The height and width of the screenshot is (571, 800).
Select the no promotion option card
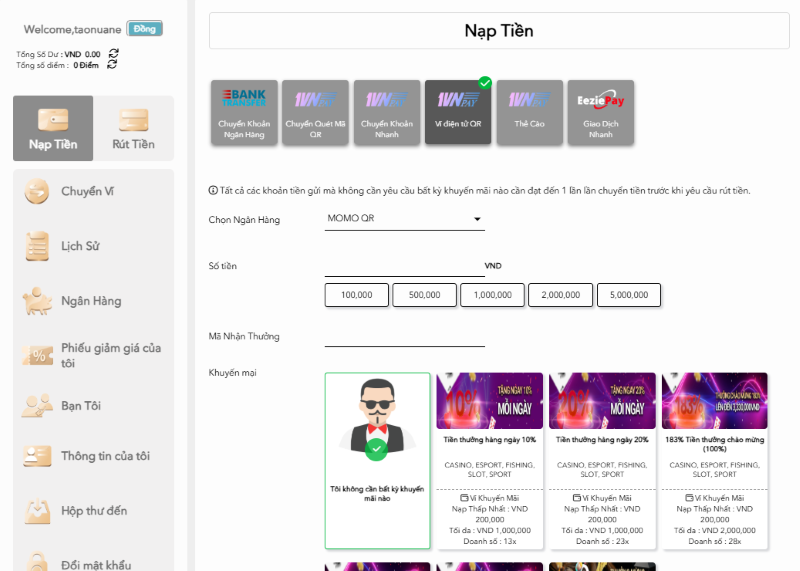377,460
